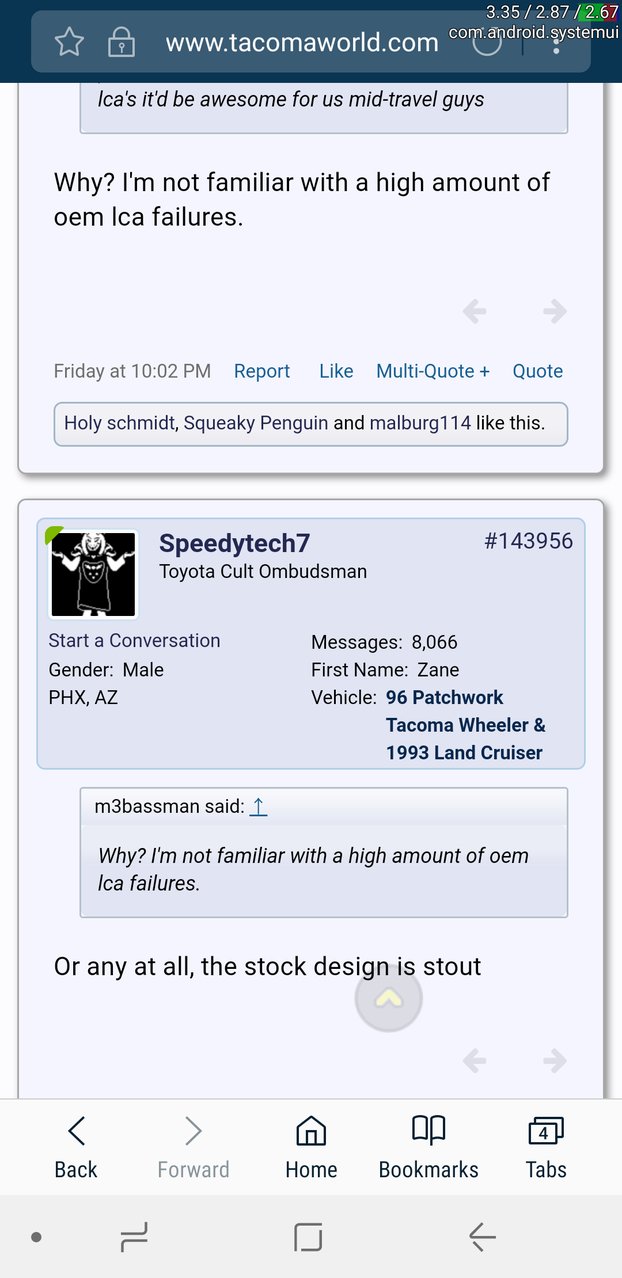Screen dimensions: 622x1278
Task: Tap the padlock site security icon
Action: 121,42
